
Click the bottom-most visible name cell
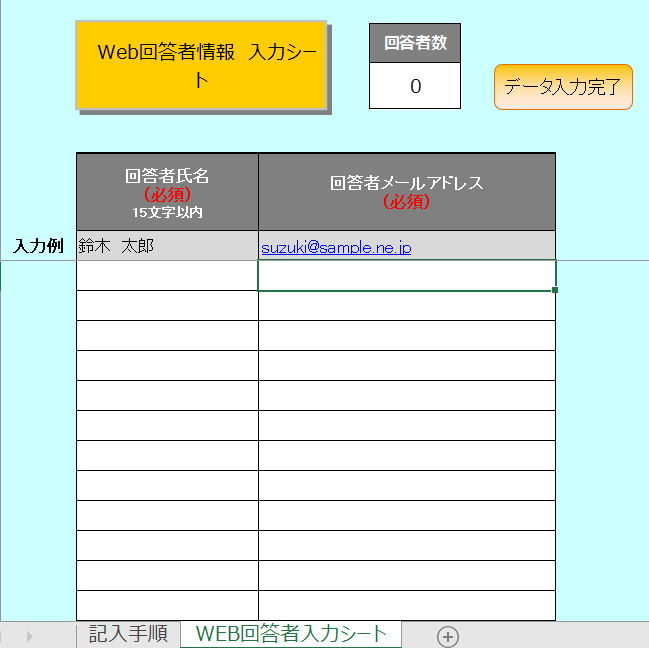167,605
